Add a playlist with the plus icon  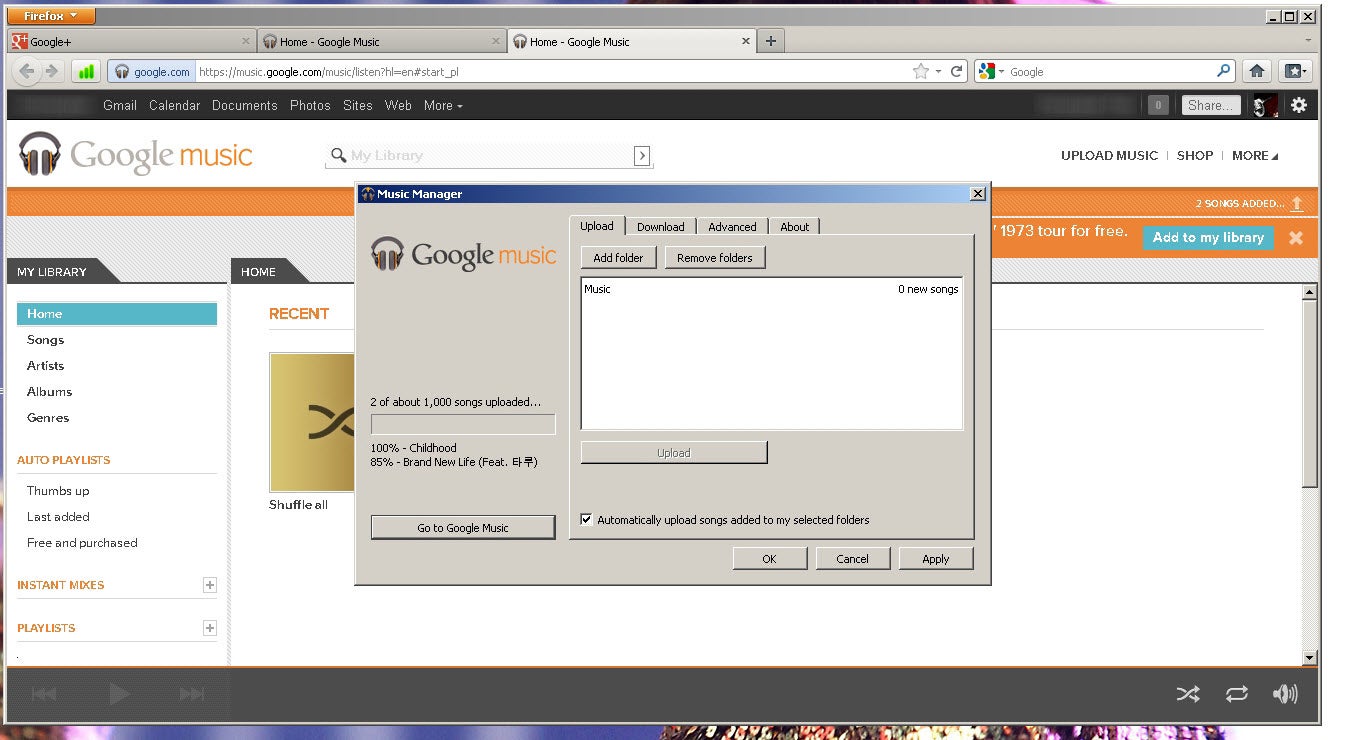click(210, 628)
